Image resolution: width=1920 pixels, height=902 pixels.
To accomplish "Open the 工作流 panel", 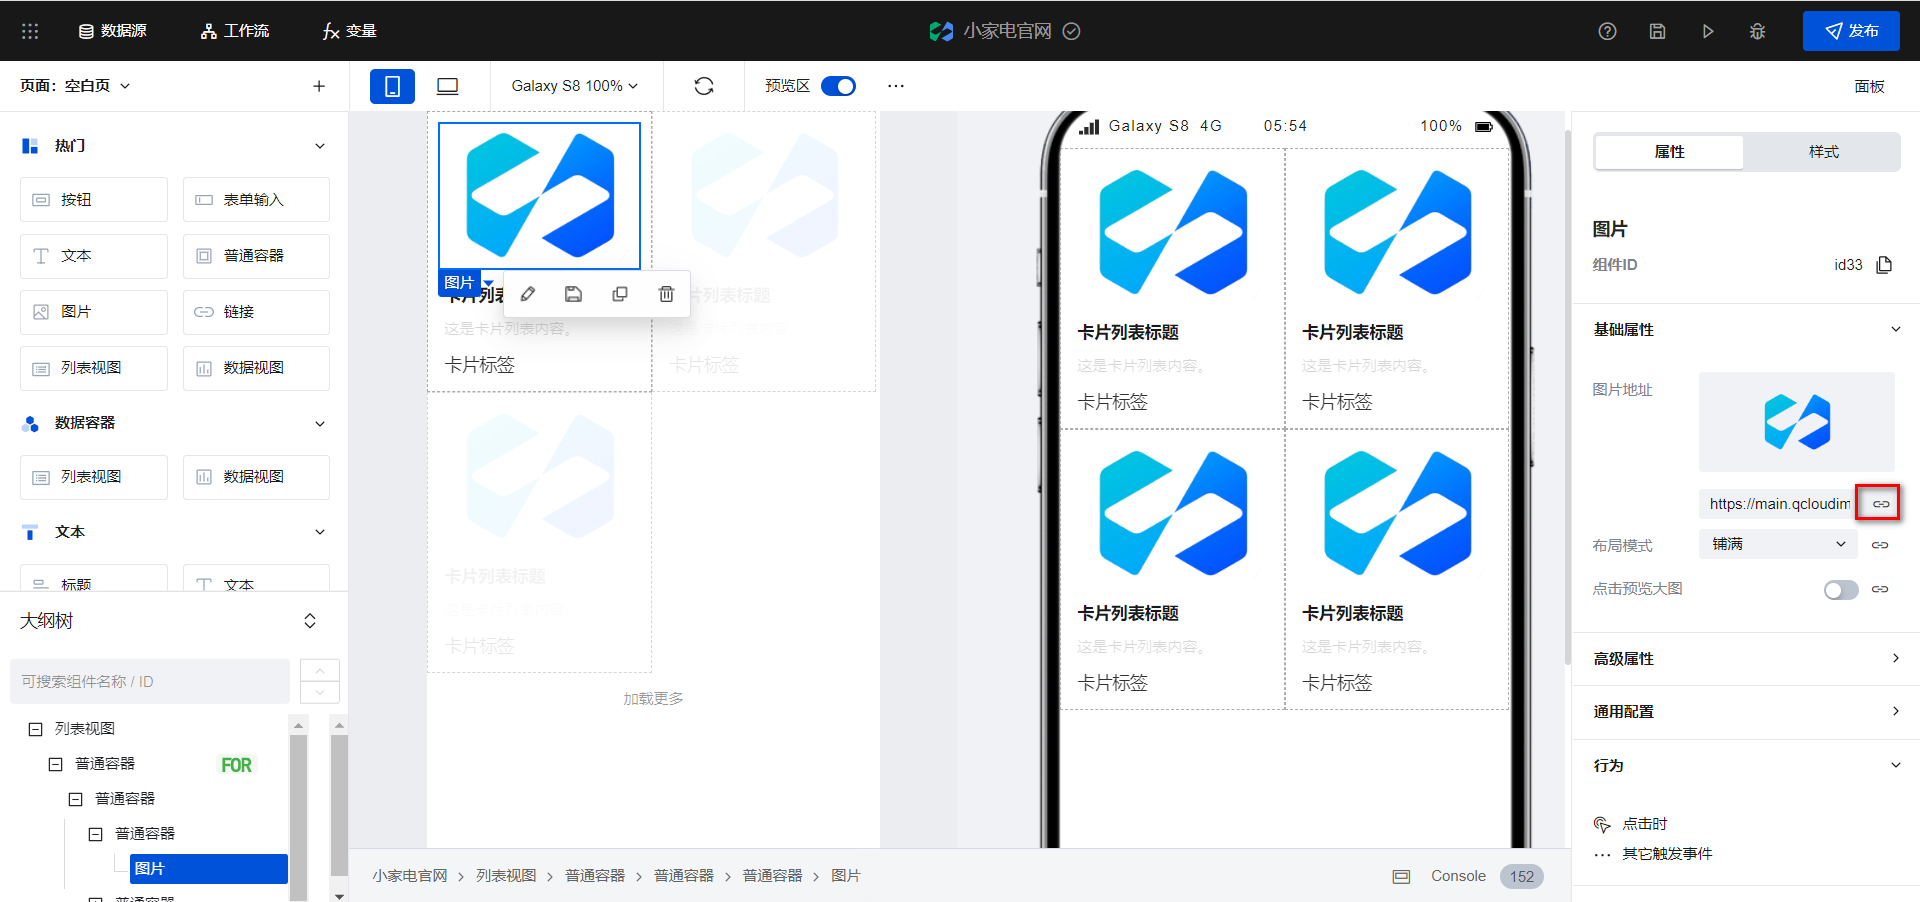I will 235,31.
